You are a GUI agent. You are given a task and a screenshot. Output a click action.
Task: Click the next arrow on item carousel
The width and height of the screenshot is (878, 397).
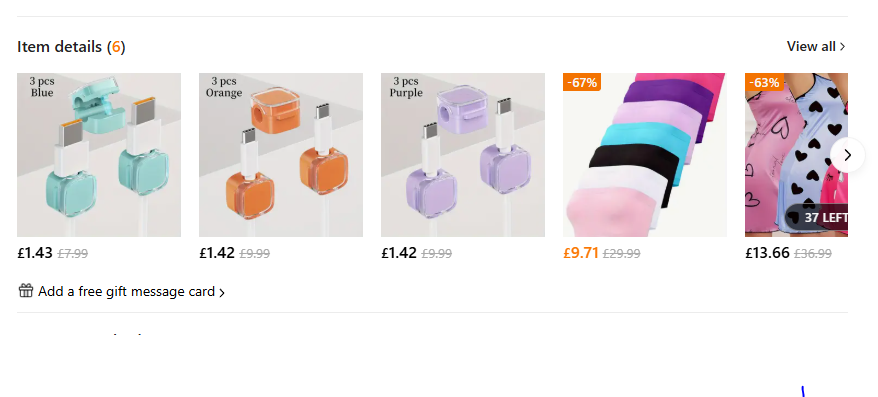pyautogui.click(x=847, y=155)
